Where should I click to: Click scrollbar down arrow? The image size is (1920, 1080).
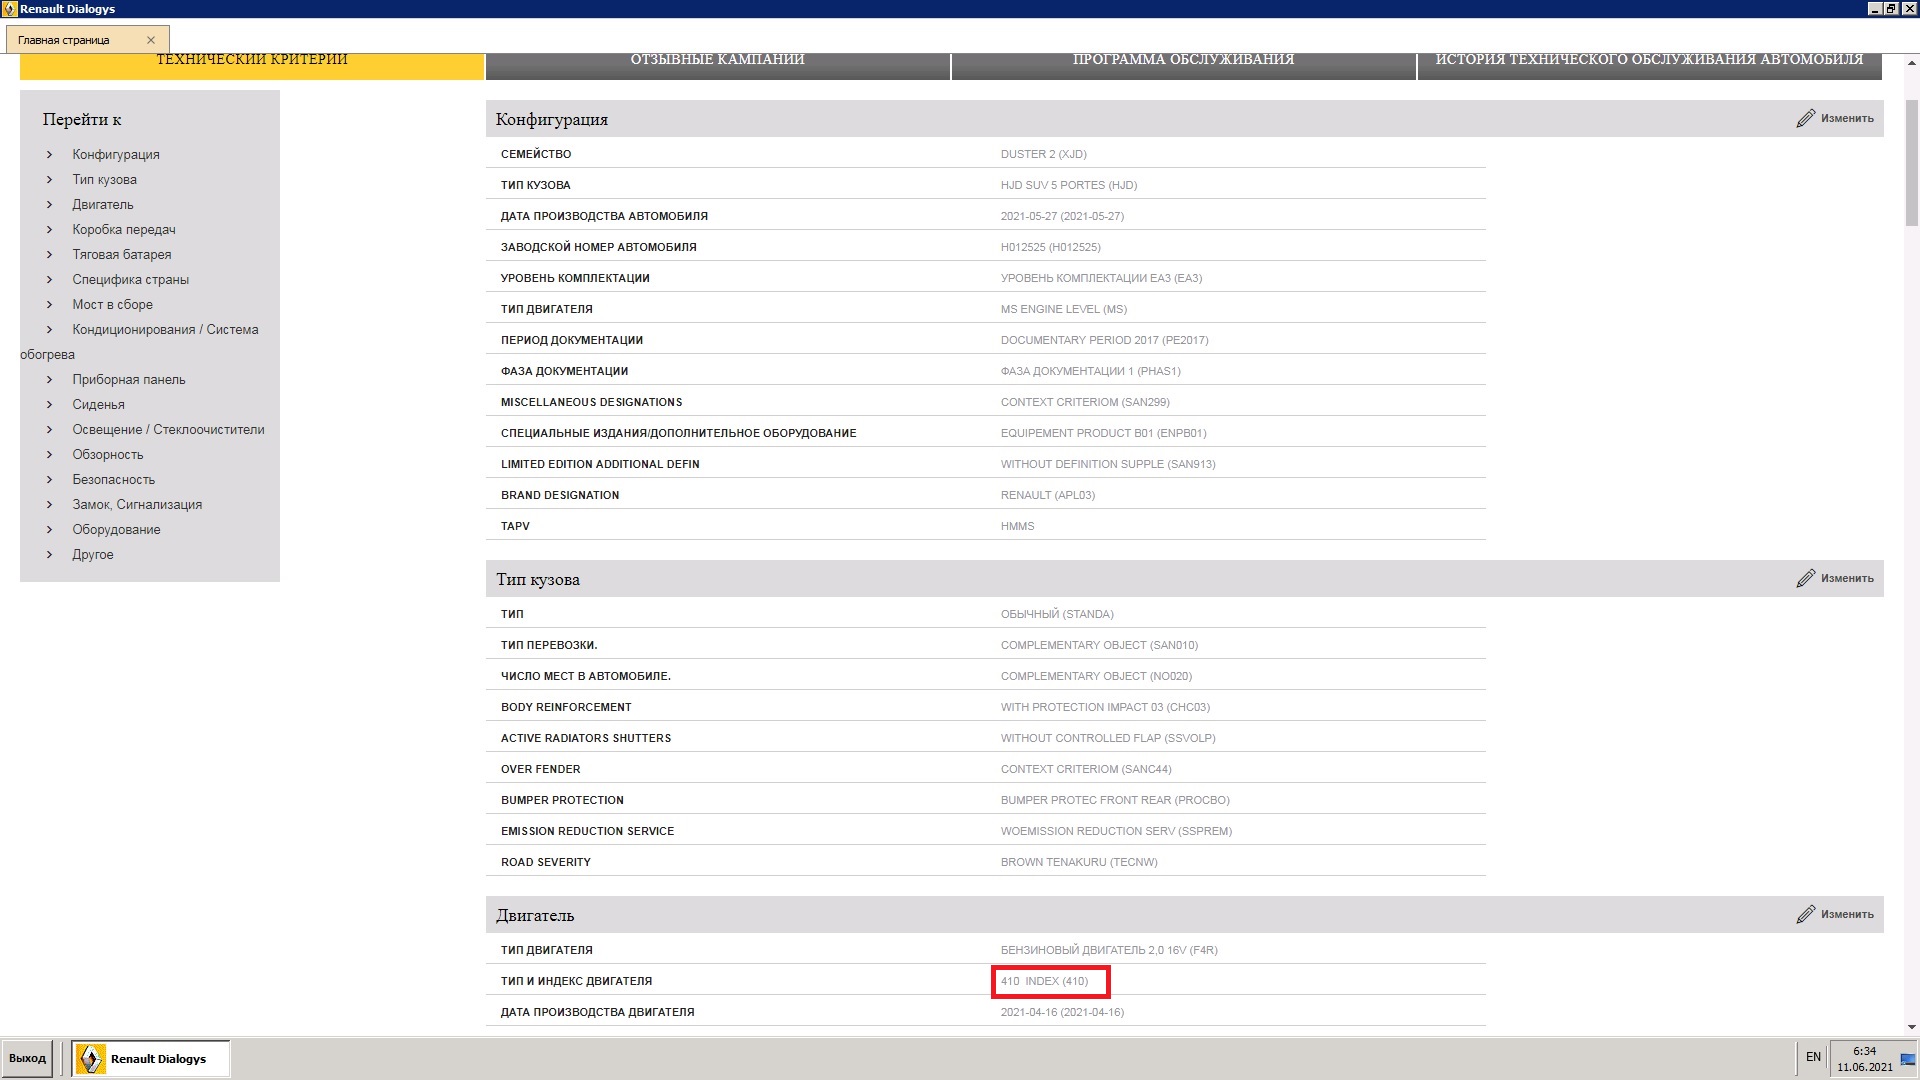pos(1911,1027)
